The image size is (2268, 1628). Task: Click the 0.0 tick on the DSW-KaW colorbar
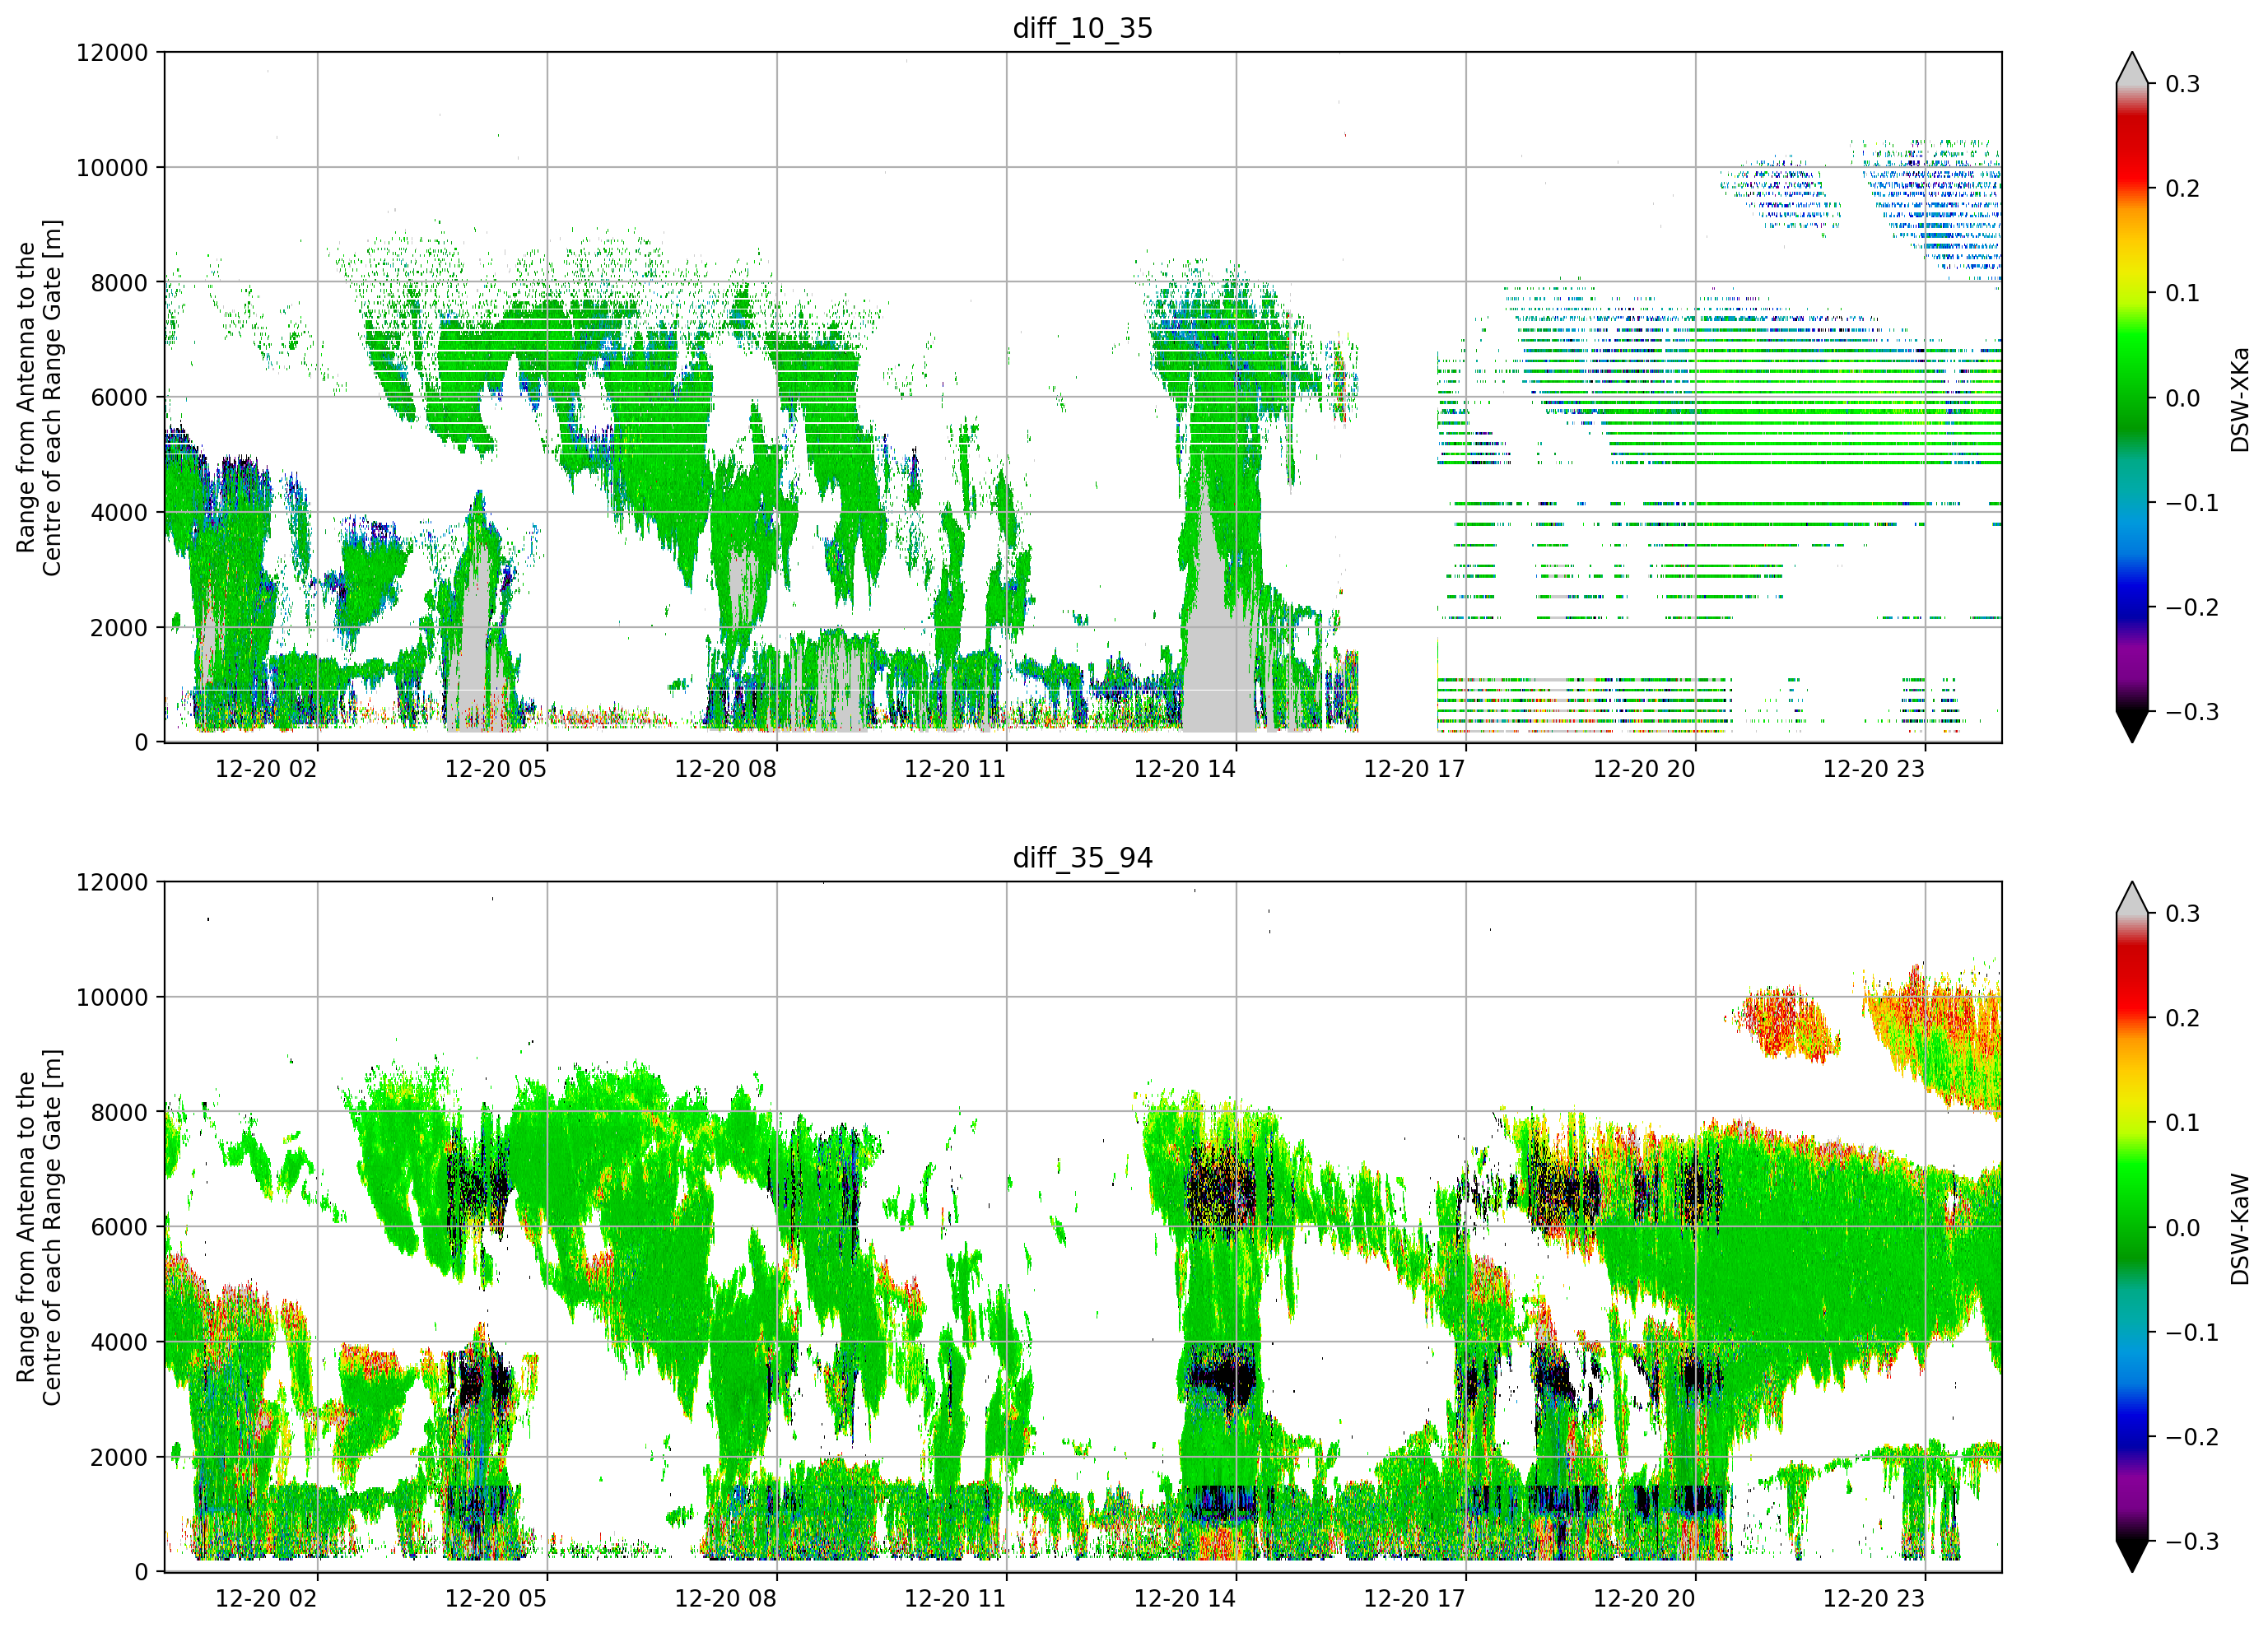click(2183, 1228)
